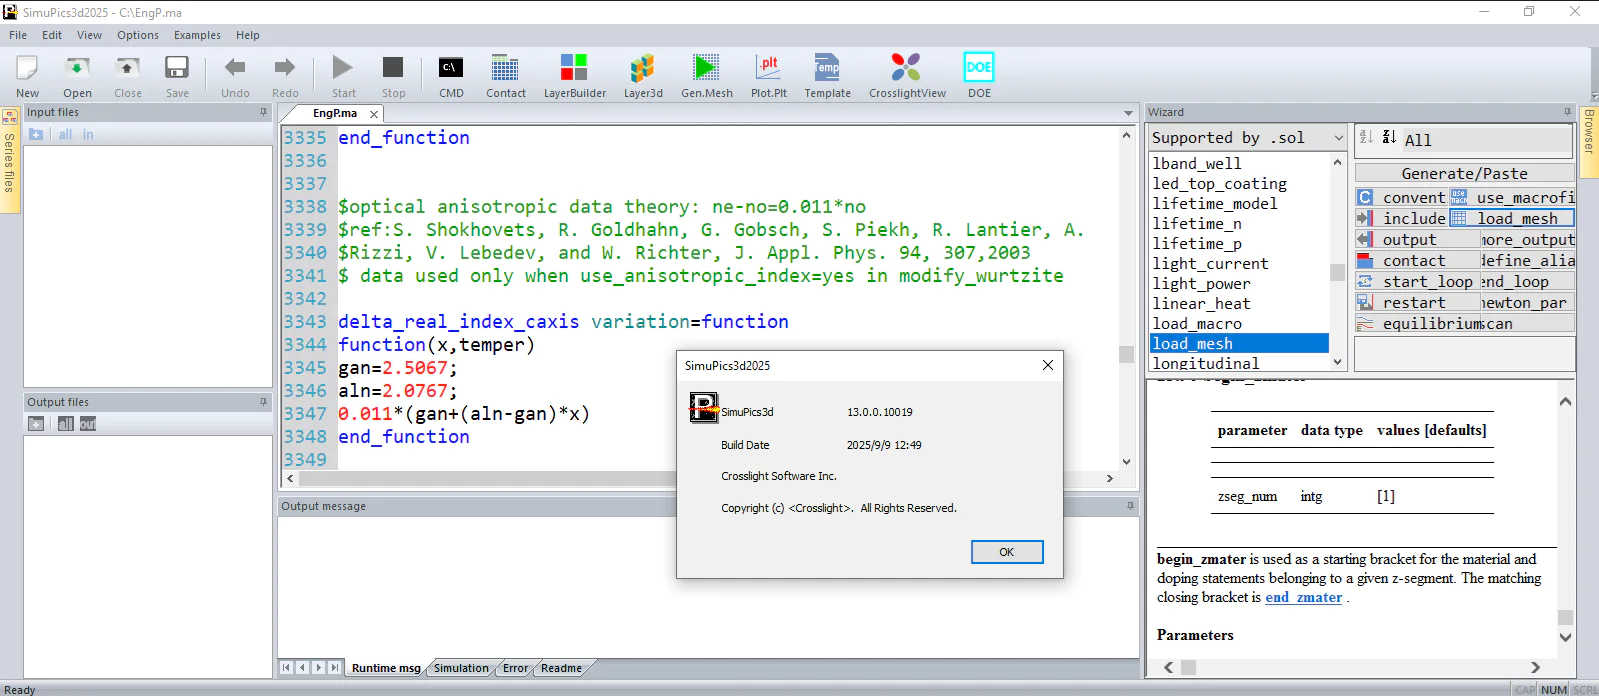
Task: Switch to the Readme tab
Action: click(x=561, y=668)
